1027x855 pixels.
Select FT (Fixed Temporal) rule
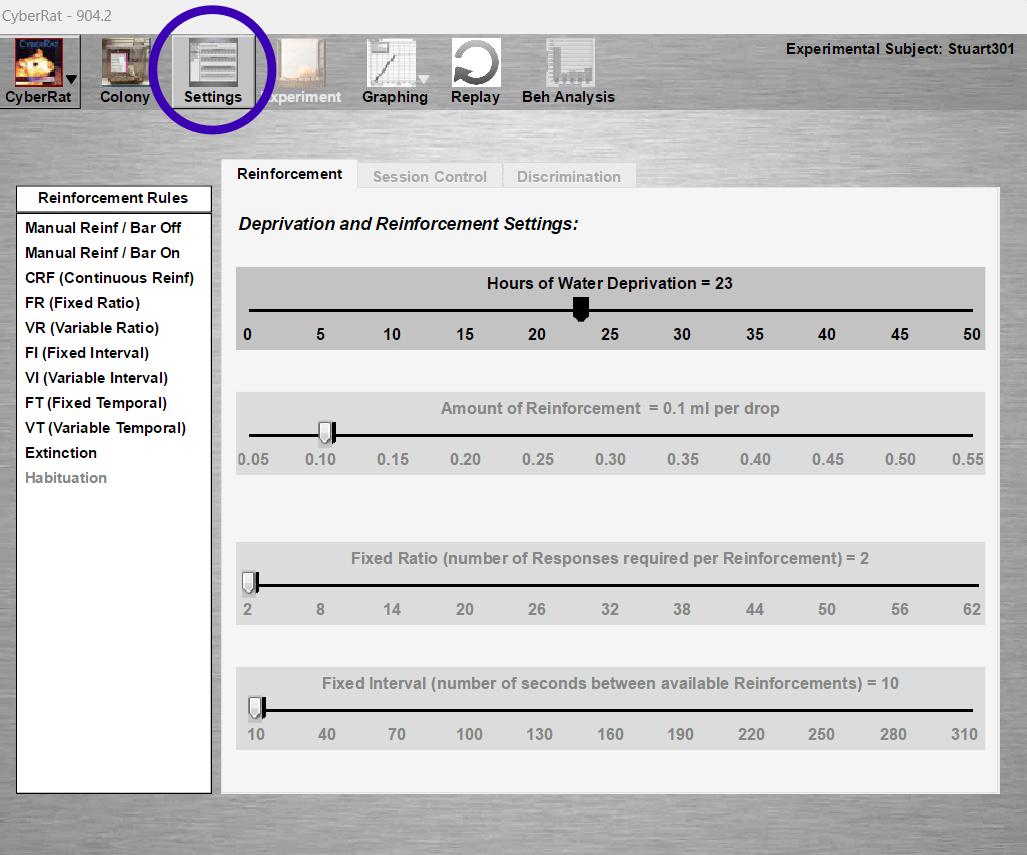[x=96, y=402]
